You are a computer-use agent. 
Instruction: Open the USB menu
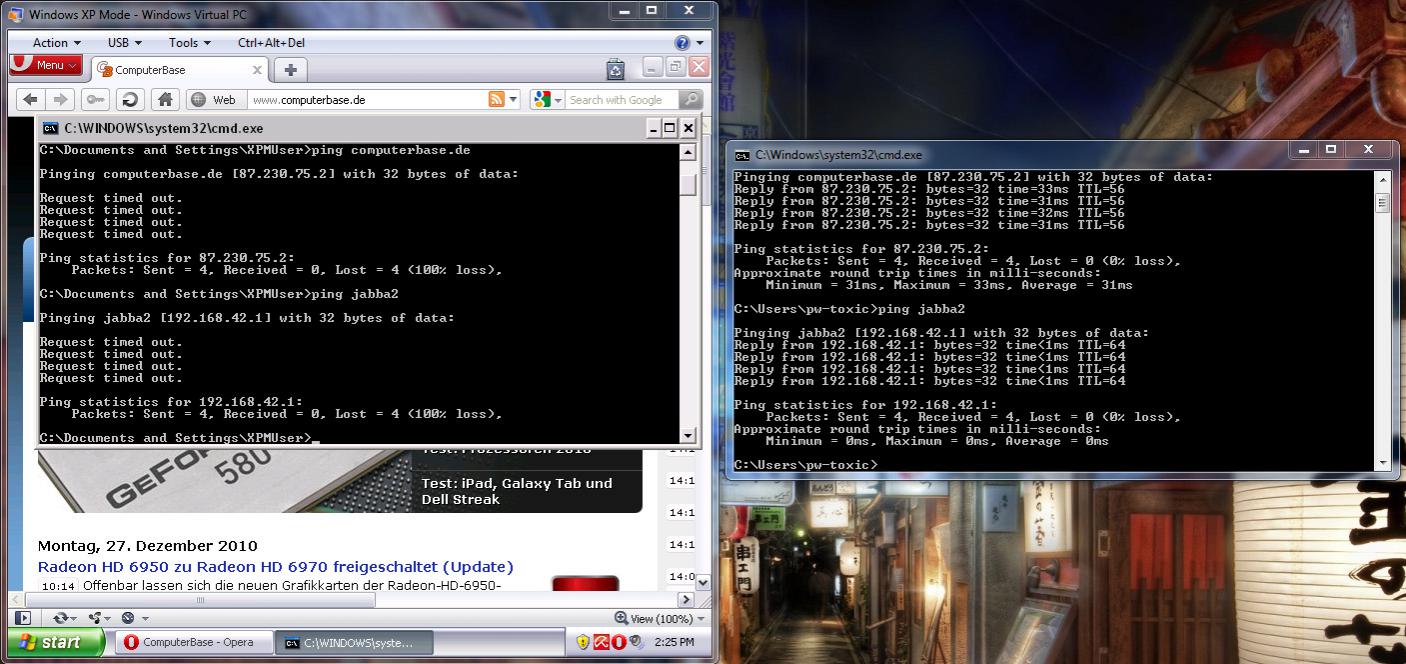[x=125, y=43]
